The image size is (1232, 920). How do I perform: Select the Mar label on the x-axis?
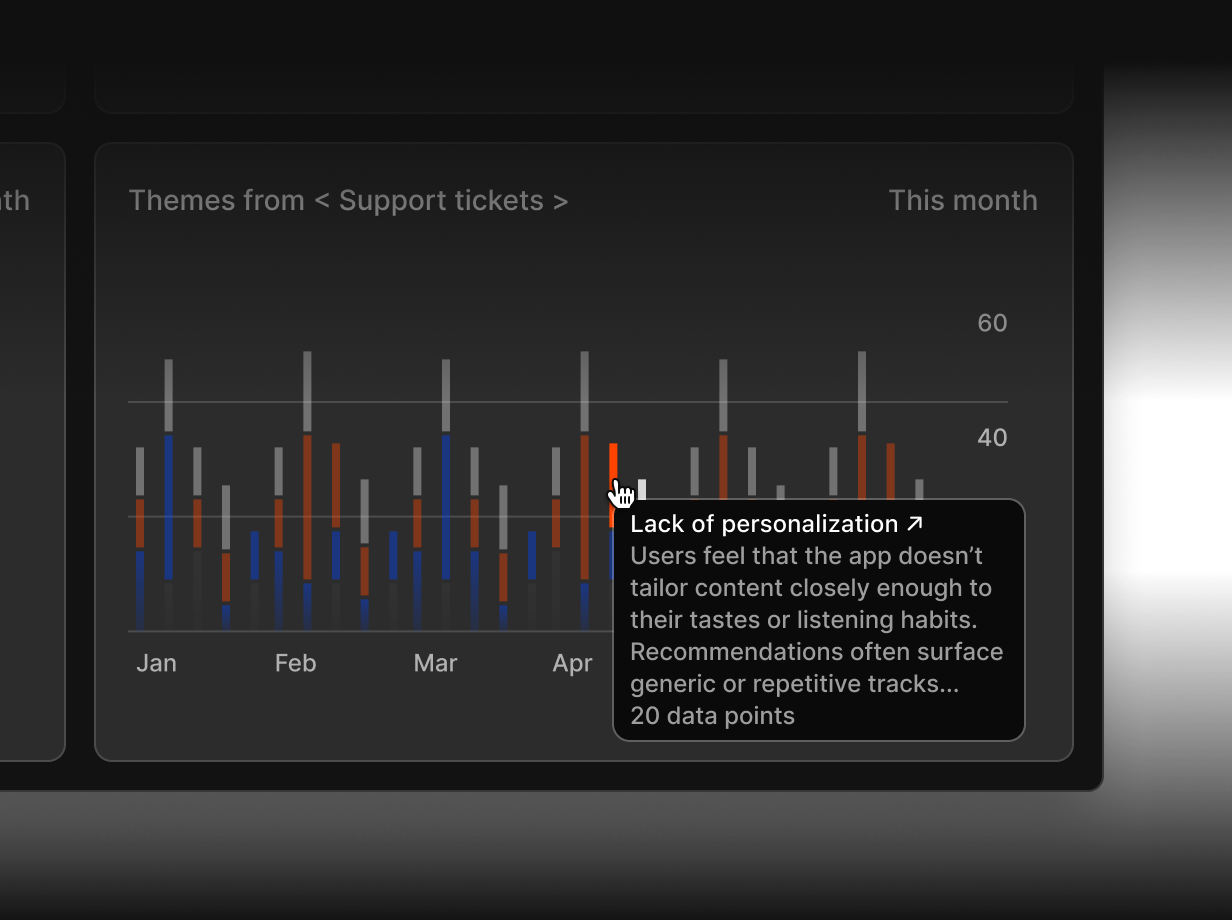pyautogui.click(x=435, y=664)
